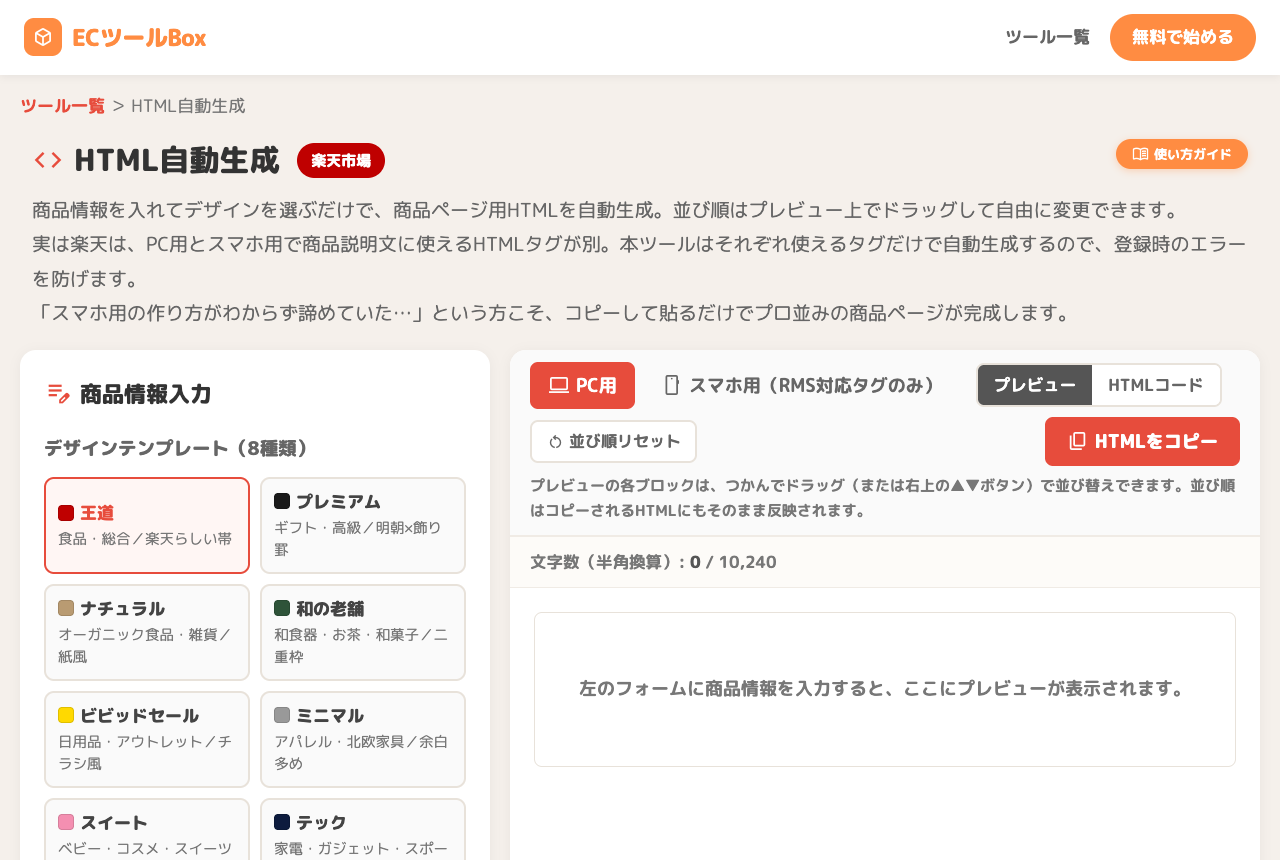This screenshot has width=1280, height=860.
Task: Click the 文字数(半角換算) counter text
Action: coord(653,562)
